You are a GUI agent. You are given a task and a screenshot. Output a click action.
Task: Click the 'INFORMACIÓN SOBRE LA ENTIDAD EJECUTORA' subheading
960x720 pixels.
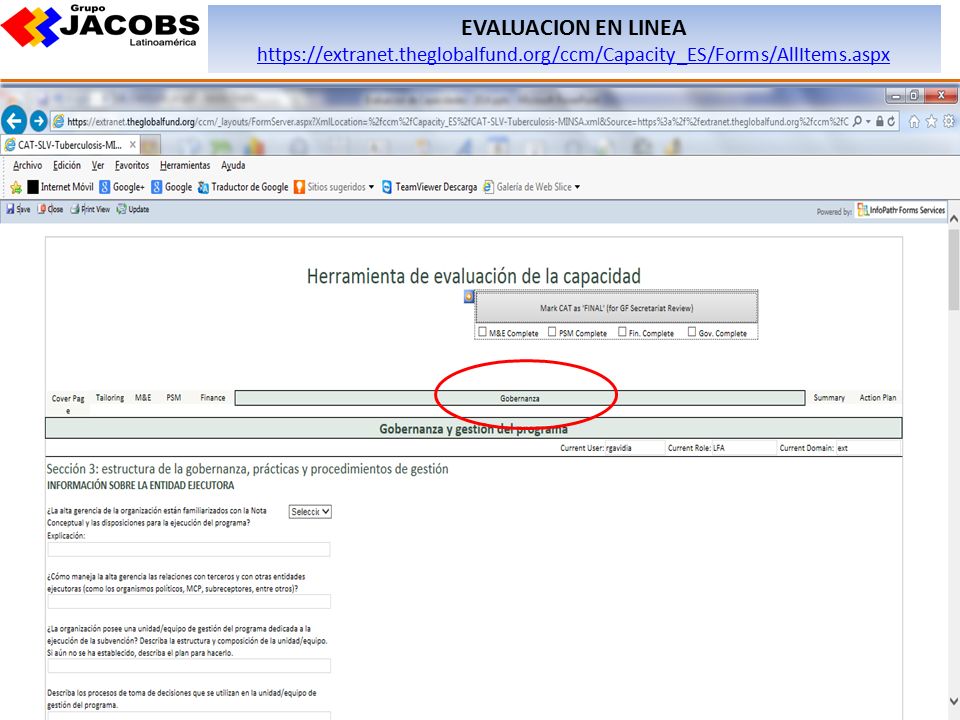click(141, 486)
